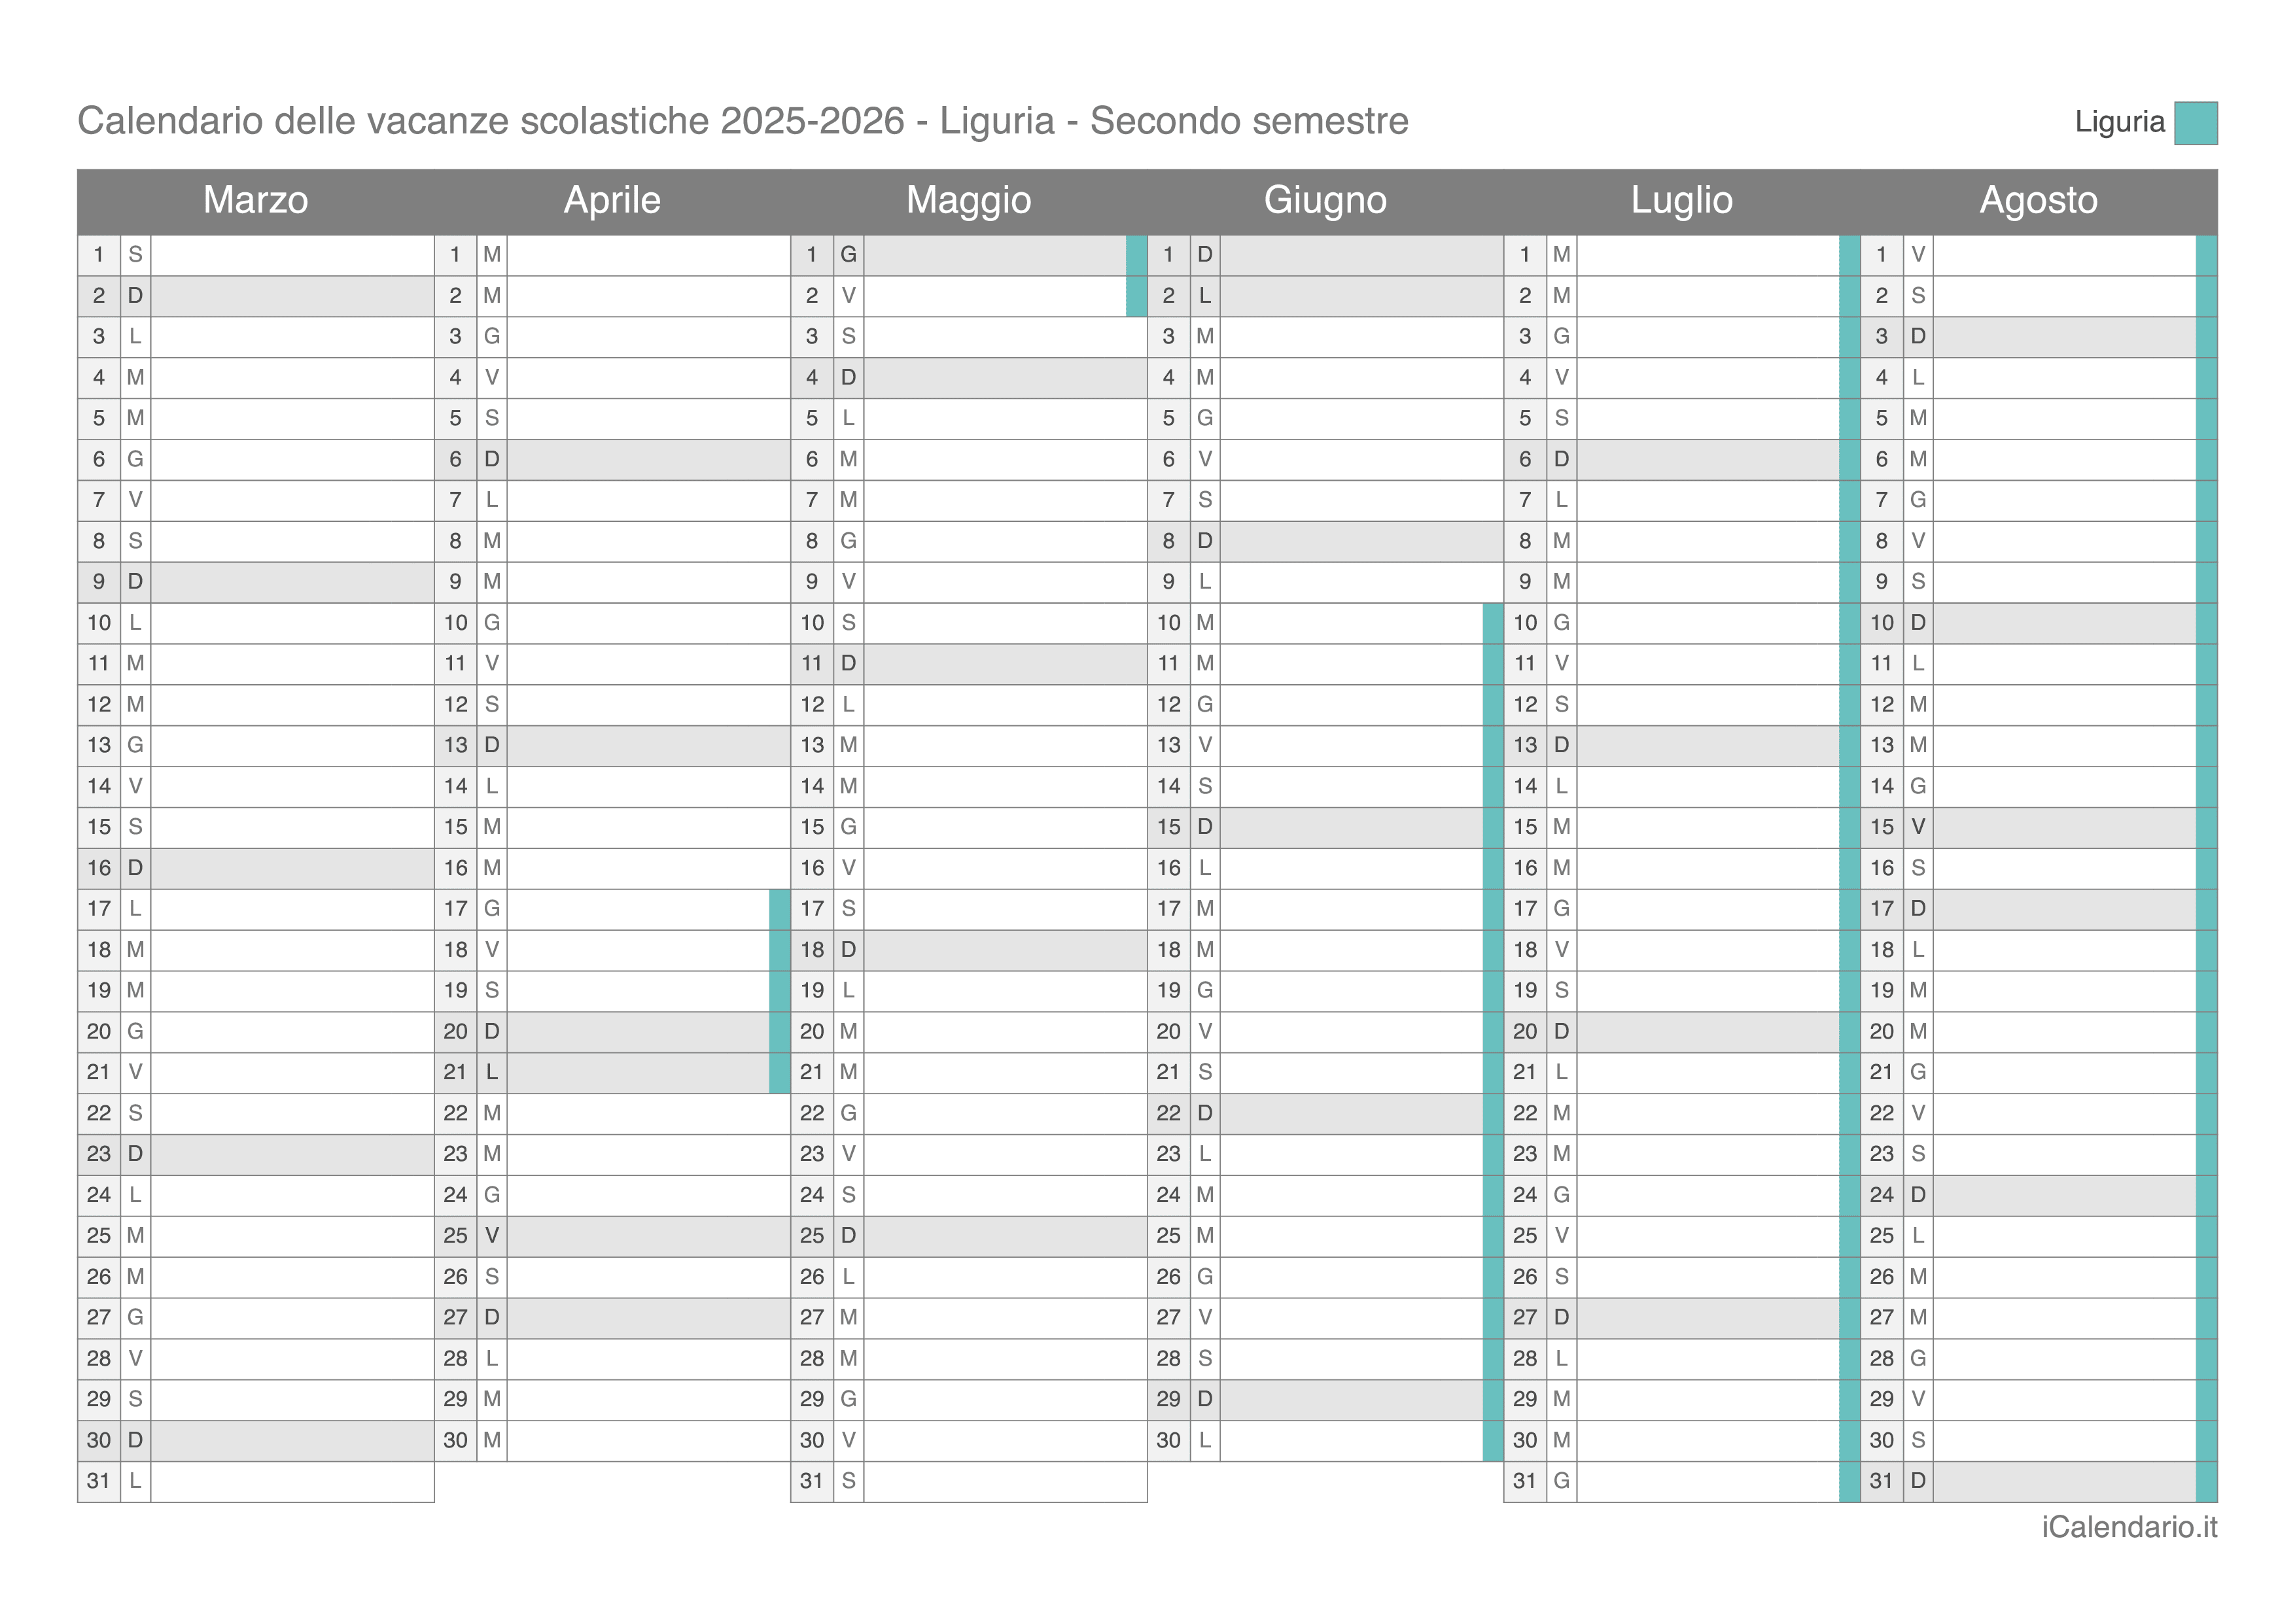
Task: Click the Aprile 17 G row
Action: tap(612, 909)
